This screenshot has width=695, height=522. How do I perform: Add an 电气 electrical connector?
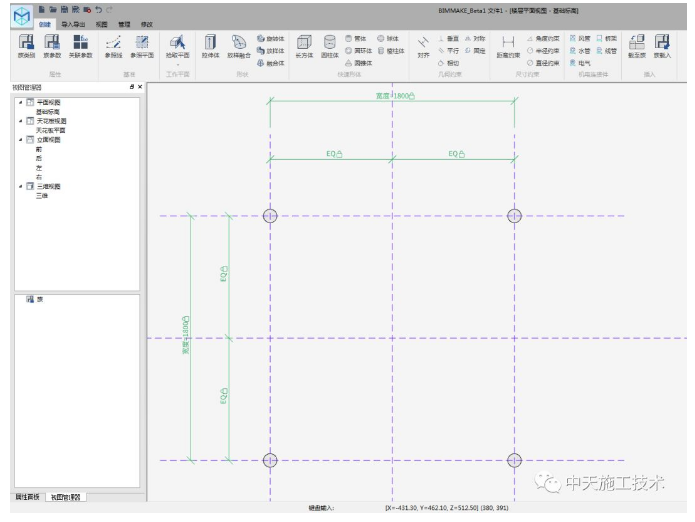[580, 63]
